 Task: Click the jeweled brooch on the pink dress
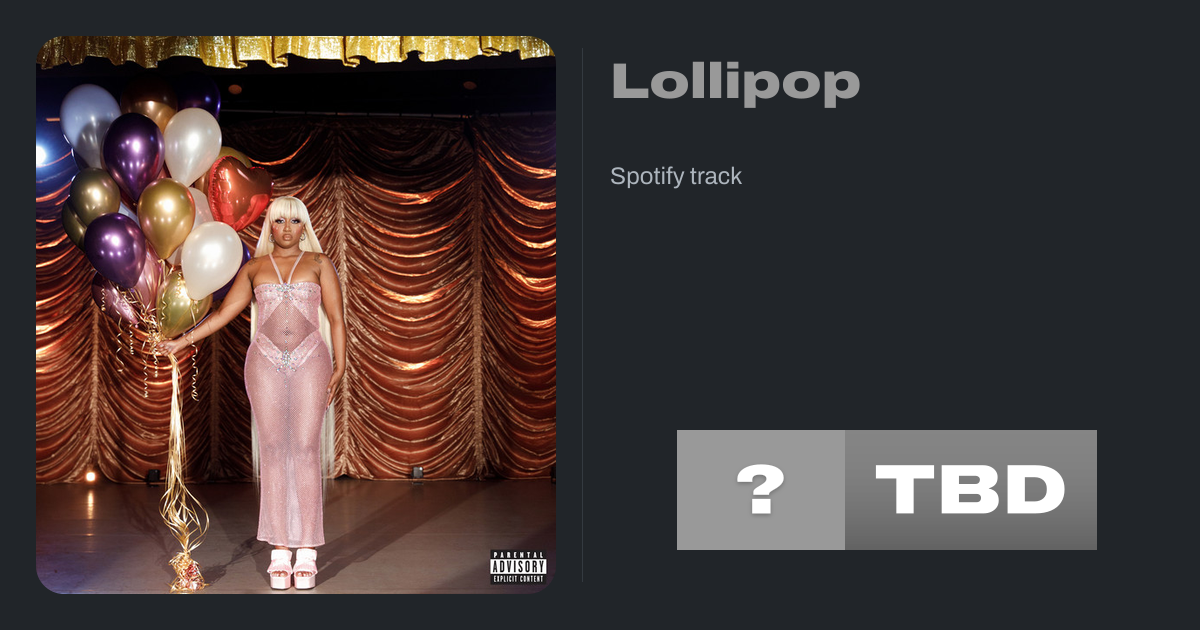pyautogui.click(x=288, y=358)
